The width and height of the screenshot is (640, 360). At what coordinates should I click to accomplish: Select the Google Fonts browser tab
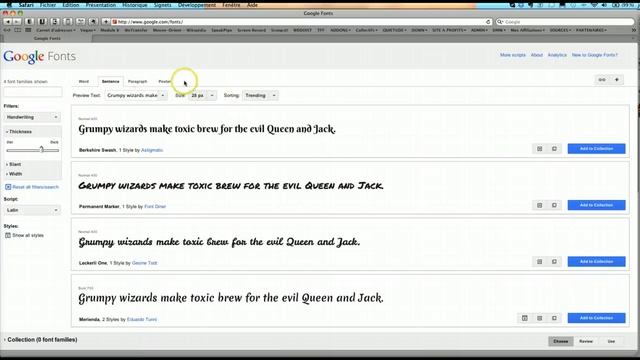[47, 38]
